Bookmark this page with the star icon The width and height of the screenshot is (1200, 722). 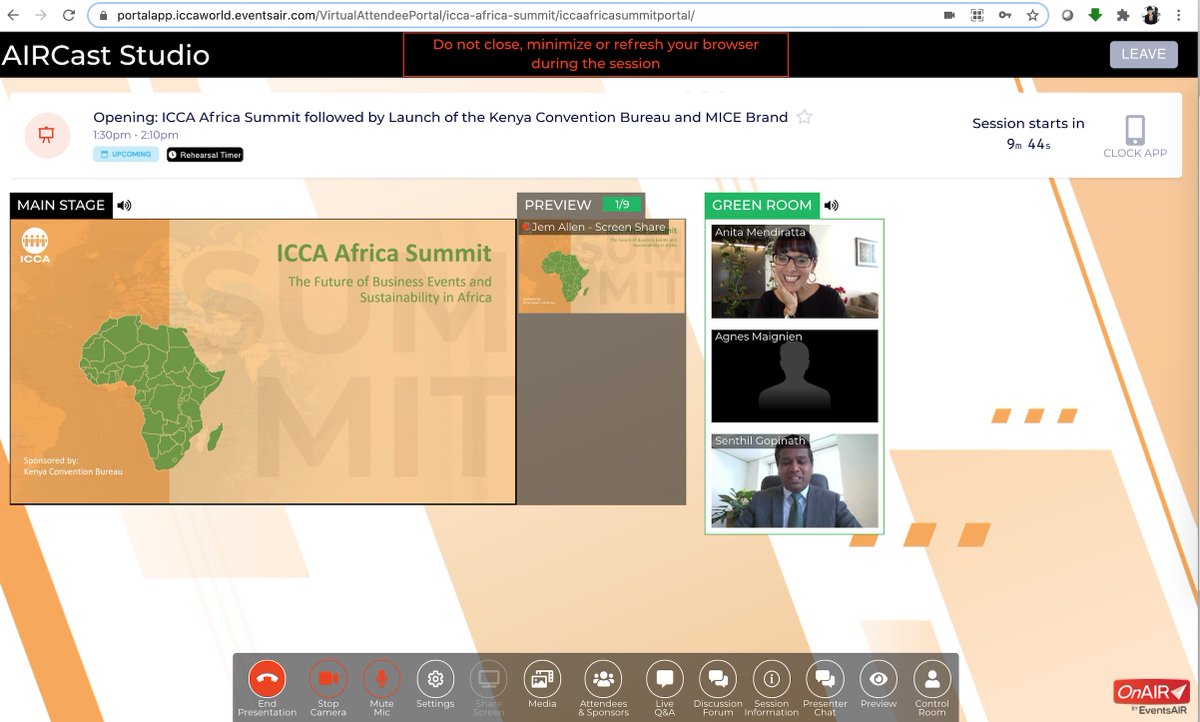point(1032,16)
